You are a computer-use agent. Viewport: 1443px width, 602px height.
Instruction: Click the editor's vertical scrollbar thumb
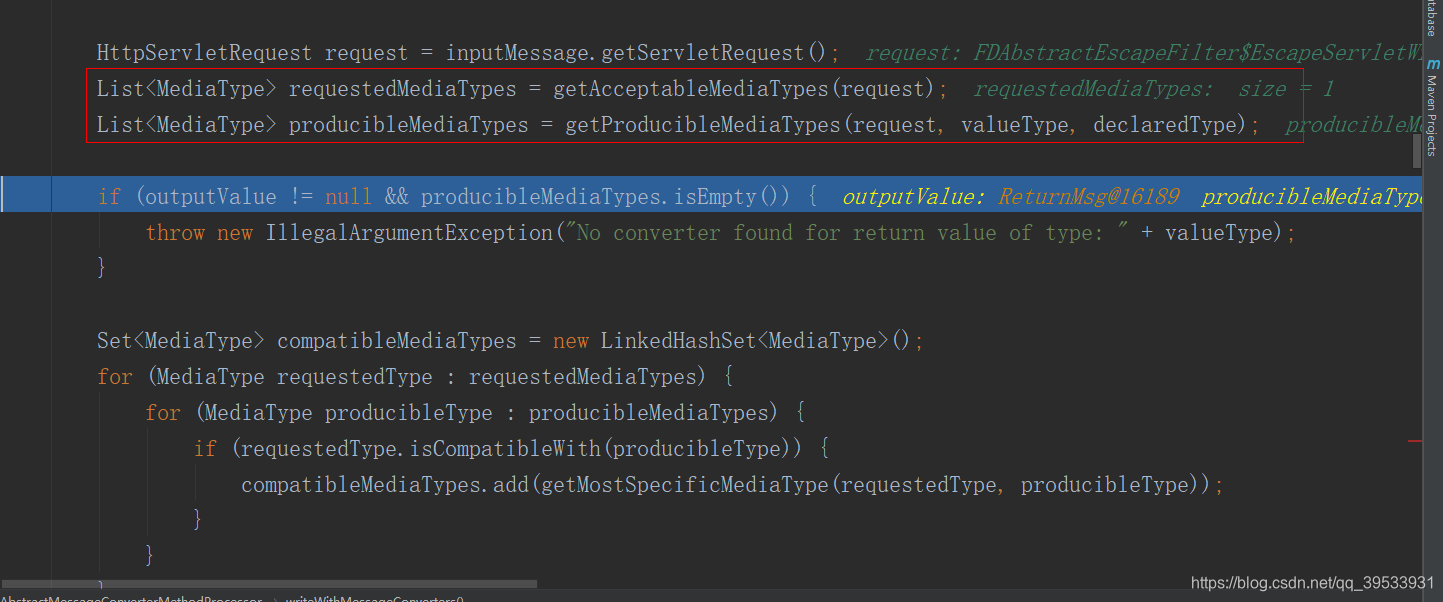pyautogui.click(x=1416, y=152)
